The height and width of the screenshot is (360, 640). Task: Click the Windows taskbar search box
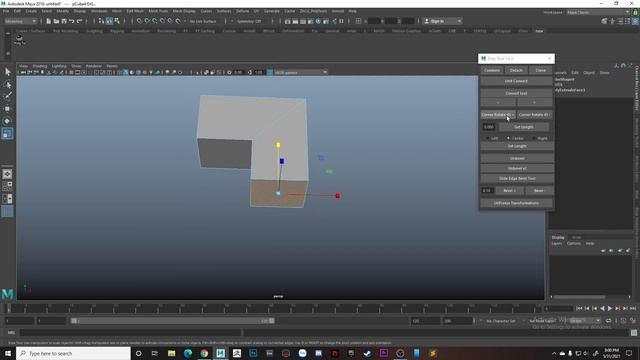(x=73, y=353)
